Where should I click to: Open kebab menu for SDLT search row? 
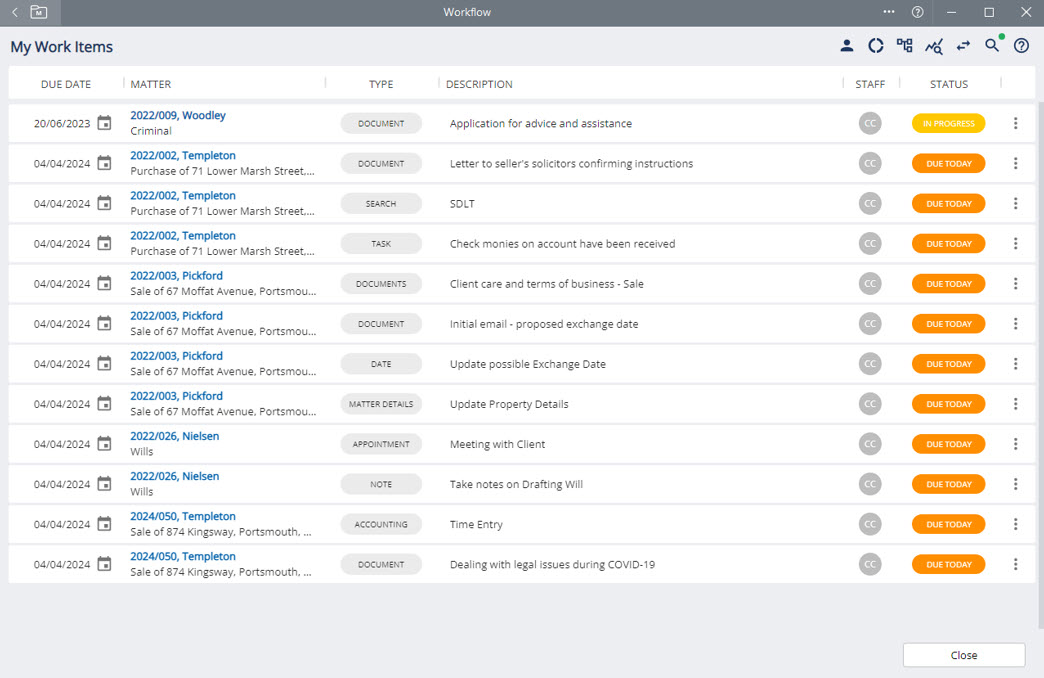[1015, 203]
